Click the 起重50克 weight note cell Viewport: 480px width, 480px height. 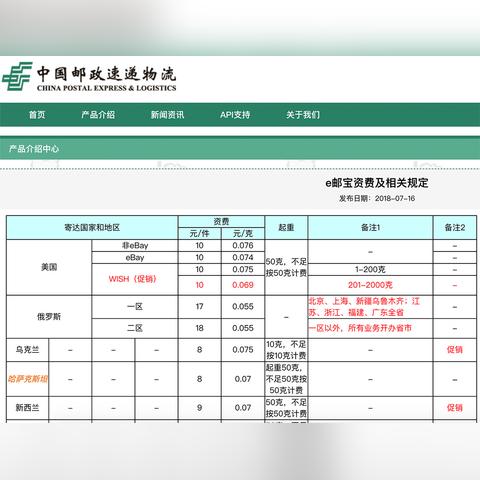tap(286, 379)
